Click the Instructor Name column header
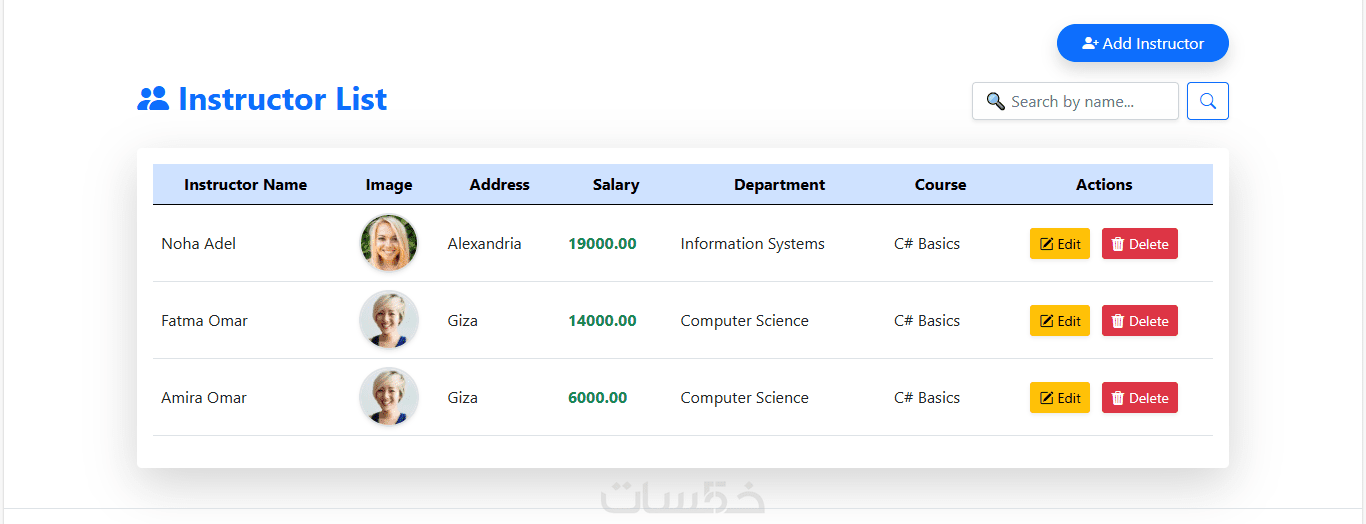The width and height of the screenshot is (1366, 524). tap(245, 185)
